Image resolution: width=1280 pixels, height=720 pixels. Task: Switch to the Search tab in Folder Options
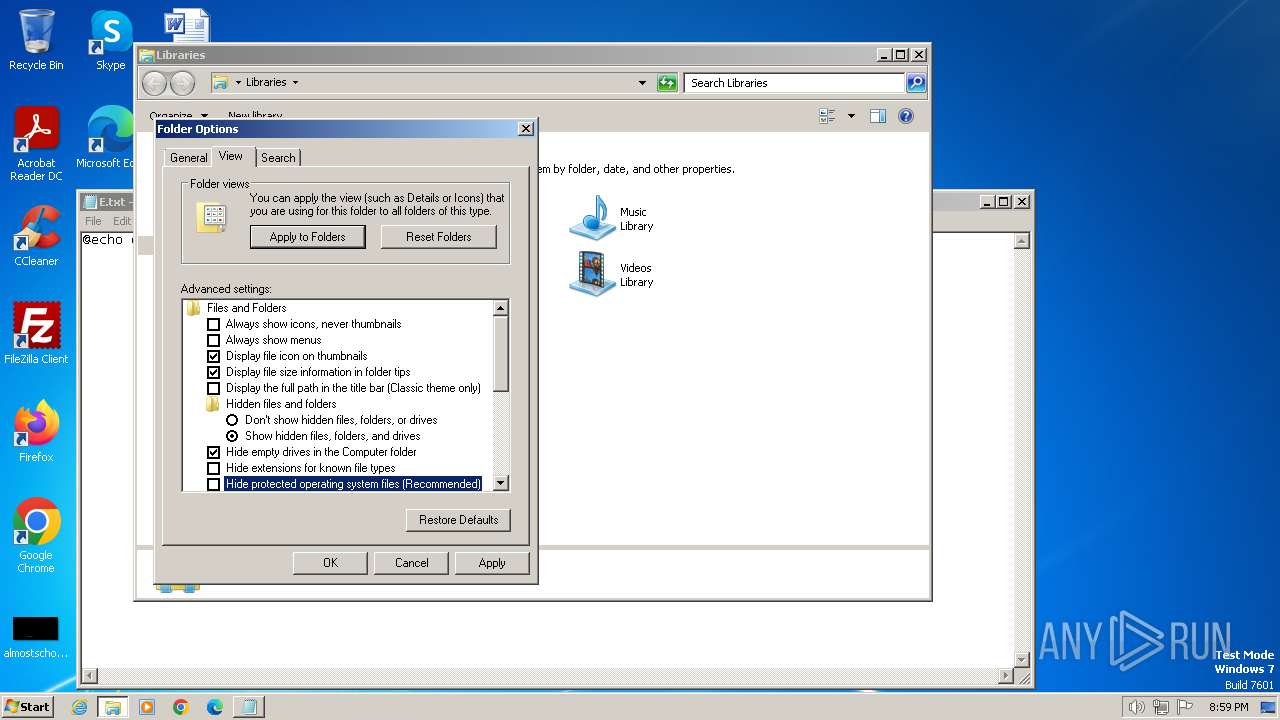point(278,158)
